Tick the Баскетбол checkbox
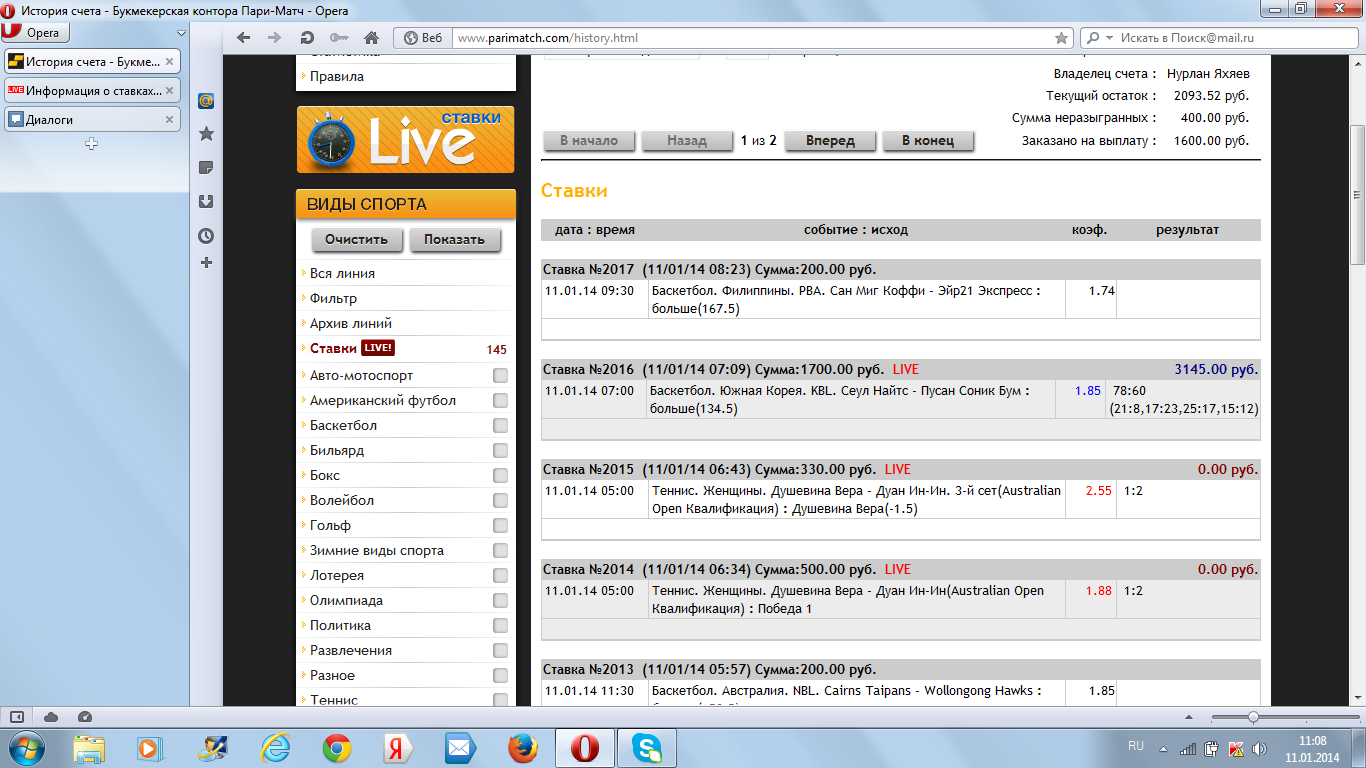The height and width of the screenshot is (768, 1366). tap(500, 426)
